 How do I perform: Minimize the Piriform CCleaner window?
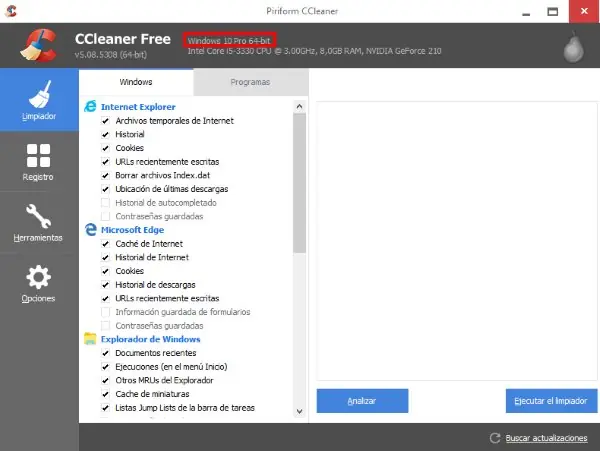pos(526,12)
